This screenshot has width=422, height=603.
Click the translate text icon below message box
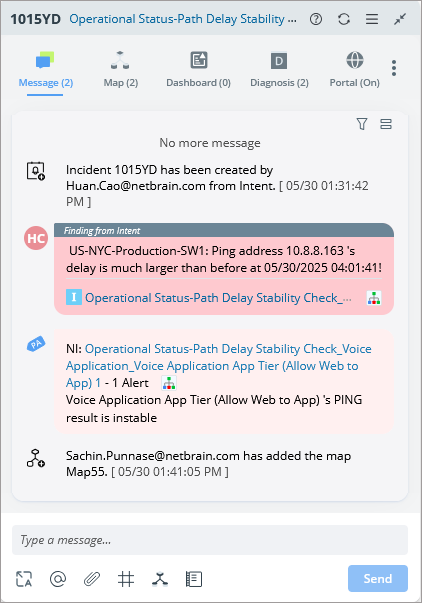(x=24, y=579)
